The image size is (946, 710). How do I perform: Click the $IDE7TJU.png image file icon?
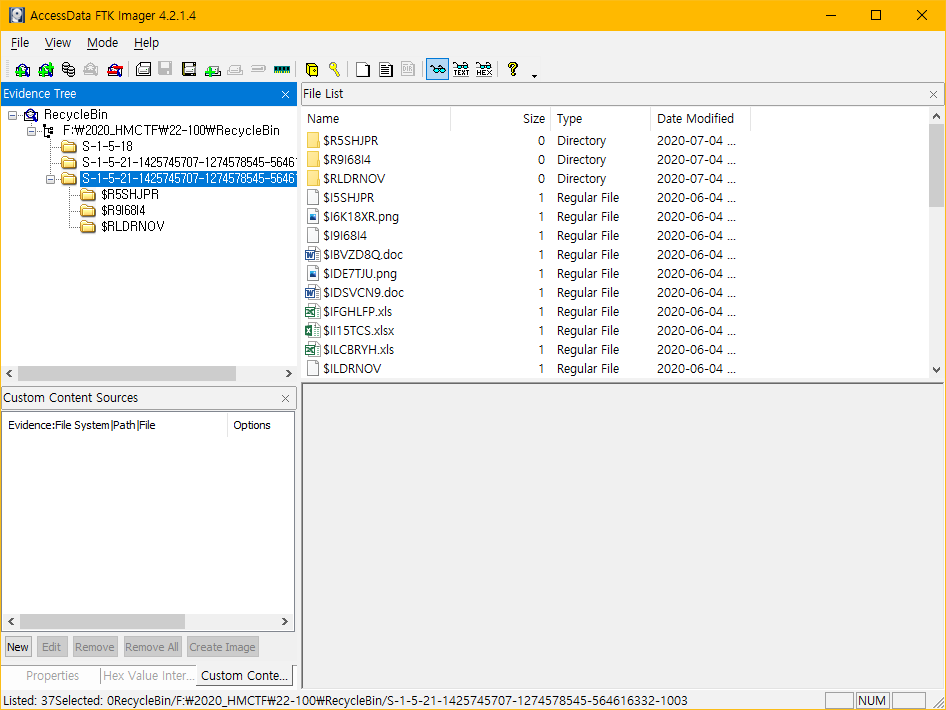(x=313, y=274)
